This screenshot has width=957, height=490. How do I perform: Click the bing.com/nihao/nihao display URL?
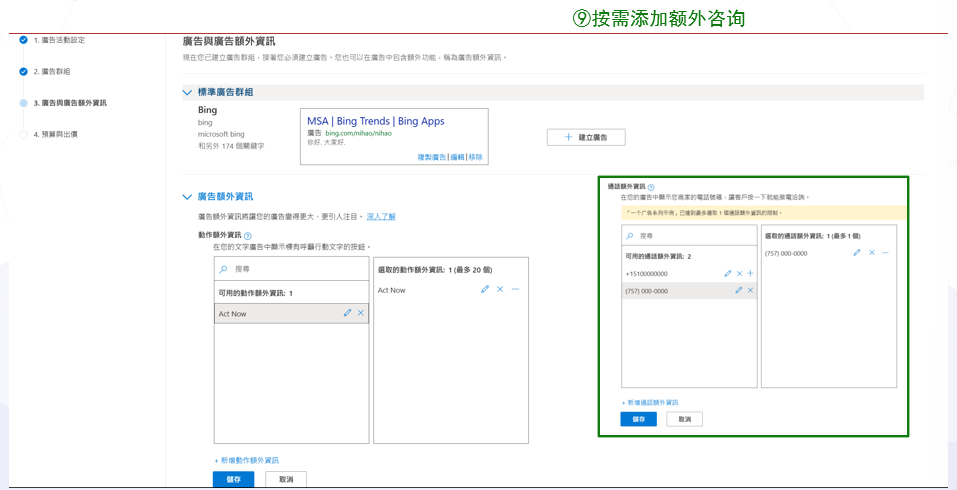(358, 133)
